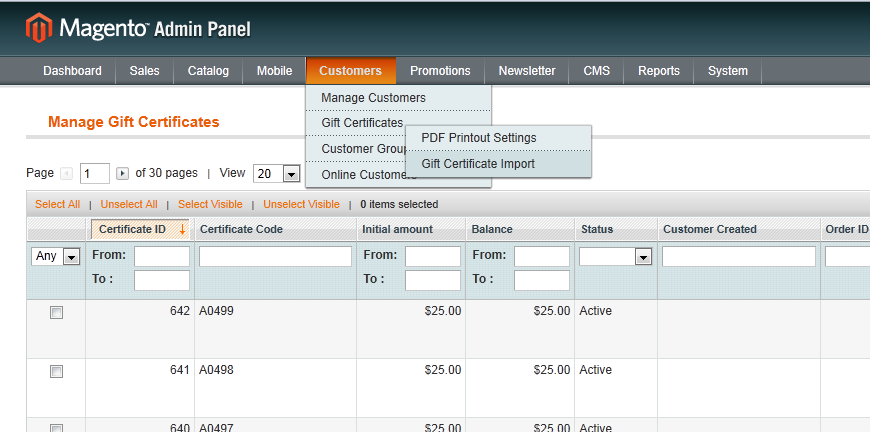This screenshot has width=870, height=432.
Task: Check the row for certificate 640
Action: click(56, 428)
